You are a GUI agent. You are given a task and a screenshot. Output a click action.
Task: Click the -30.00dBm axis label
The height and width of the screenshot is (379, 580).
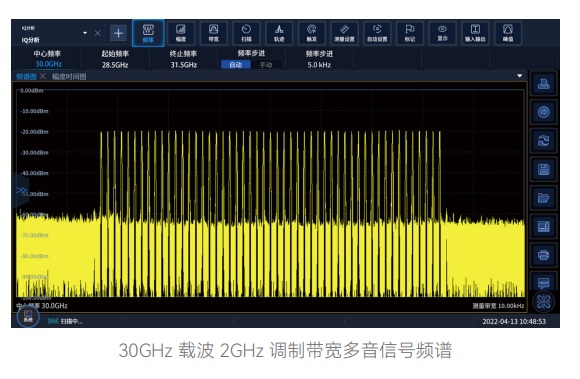[34, 152]
